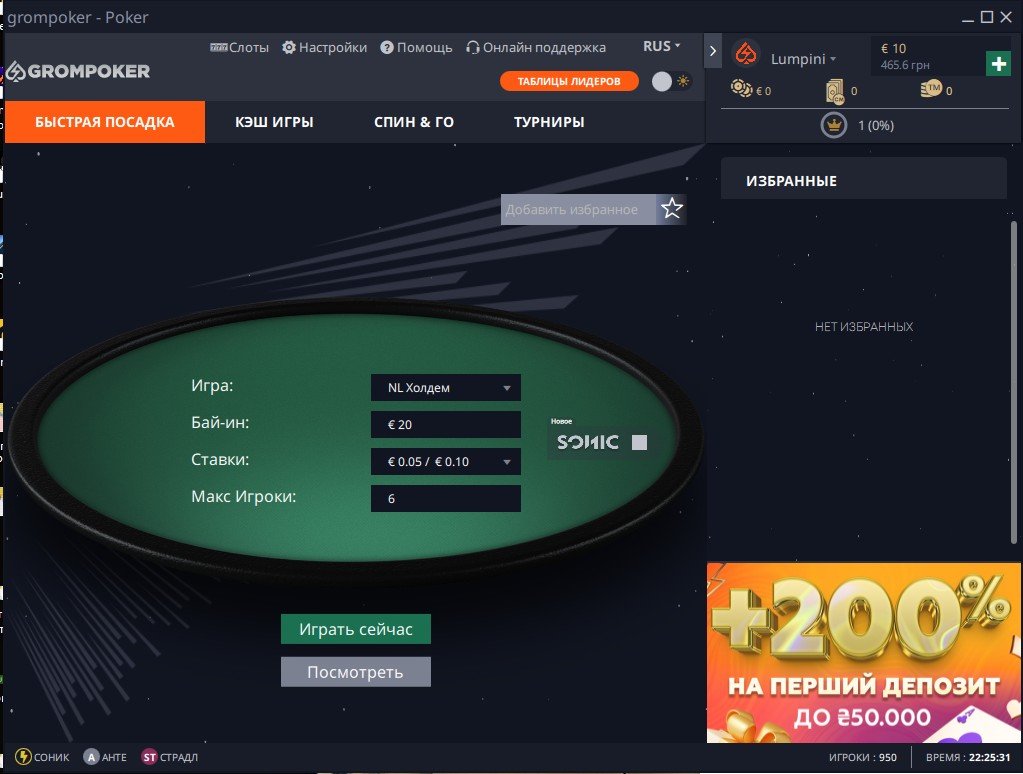
Task: Click the favorites panel vertical scrollbar
Action: pos(1013,382)
